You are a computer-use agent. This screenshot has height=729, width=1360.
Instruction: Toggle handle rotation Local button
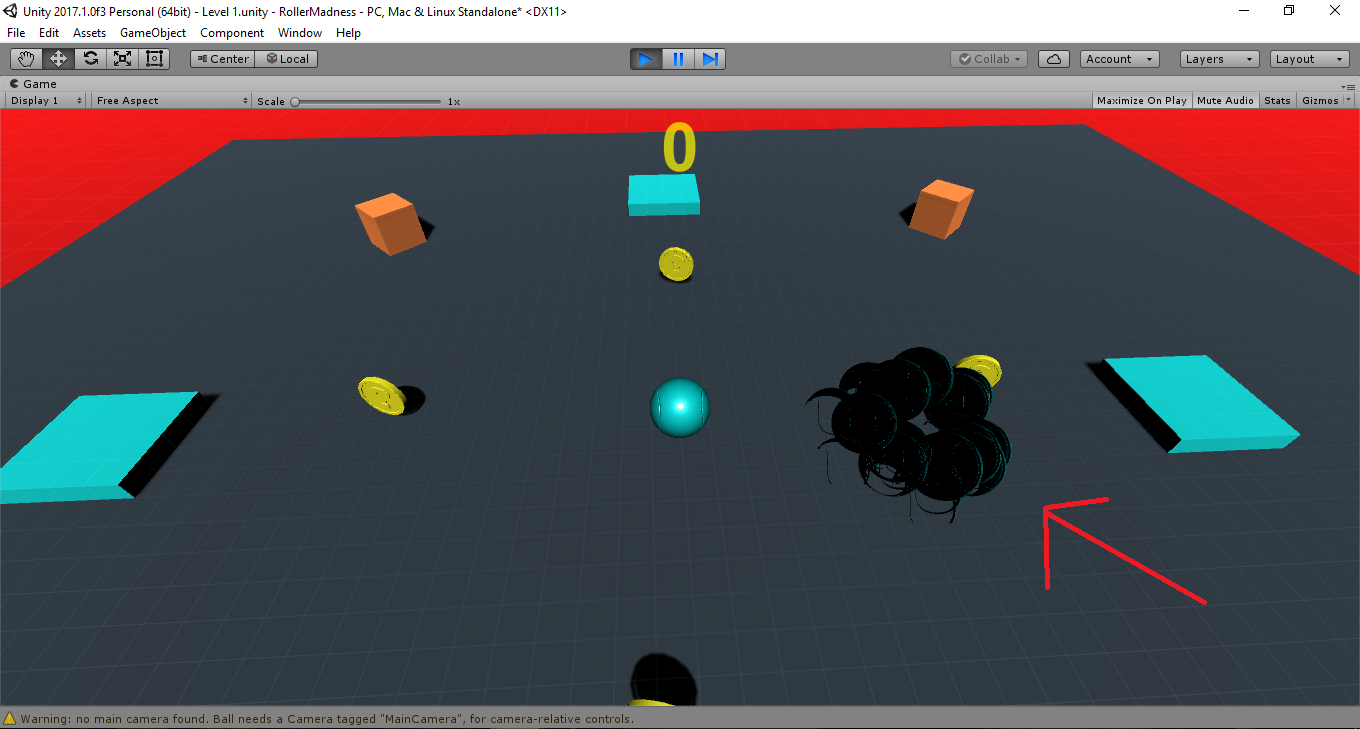tap(286, 59)
